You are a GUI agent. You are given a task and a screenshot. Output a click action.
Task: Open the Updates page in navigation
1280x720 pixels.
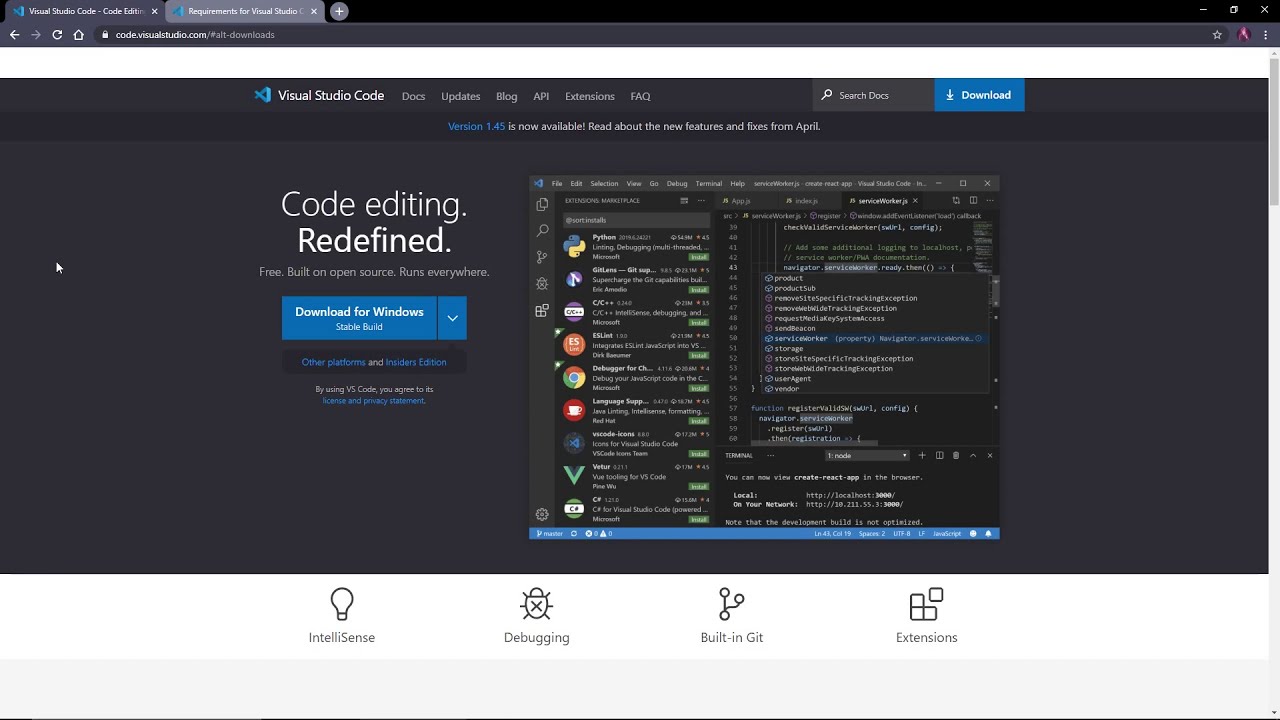tap(461, 96)
